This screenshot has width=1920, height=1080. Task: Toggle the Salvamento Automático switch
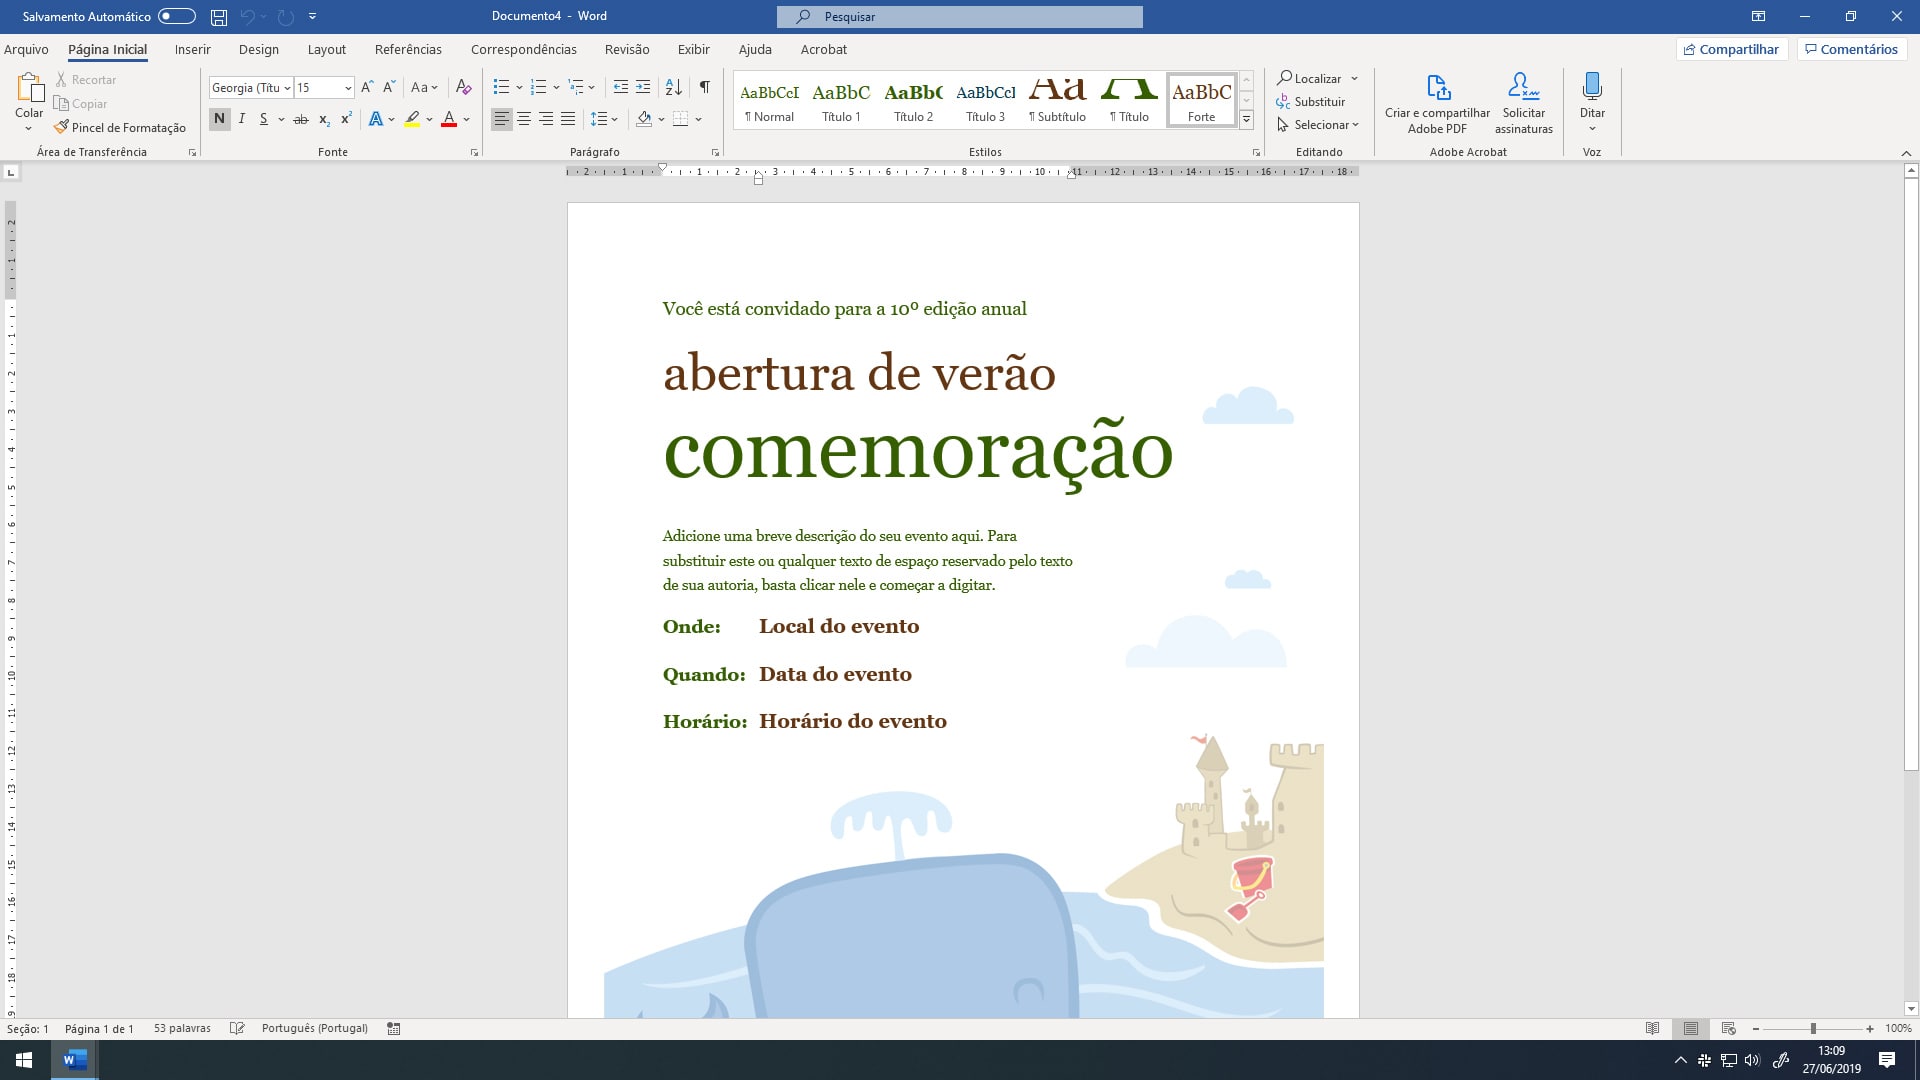(x=177, y=16)
